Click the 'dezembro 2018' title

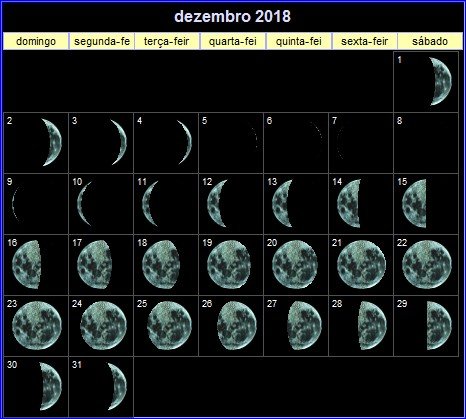pyautogui.click(x=232, y=17)
